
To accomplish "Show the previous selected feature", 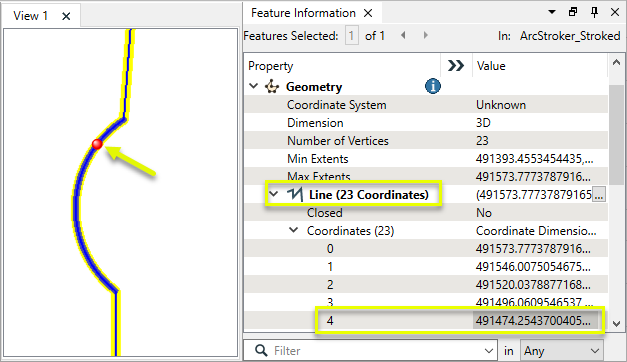I will coord(403,35).
